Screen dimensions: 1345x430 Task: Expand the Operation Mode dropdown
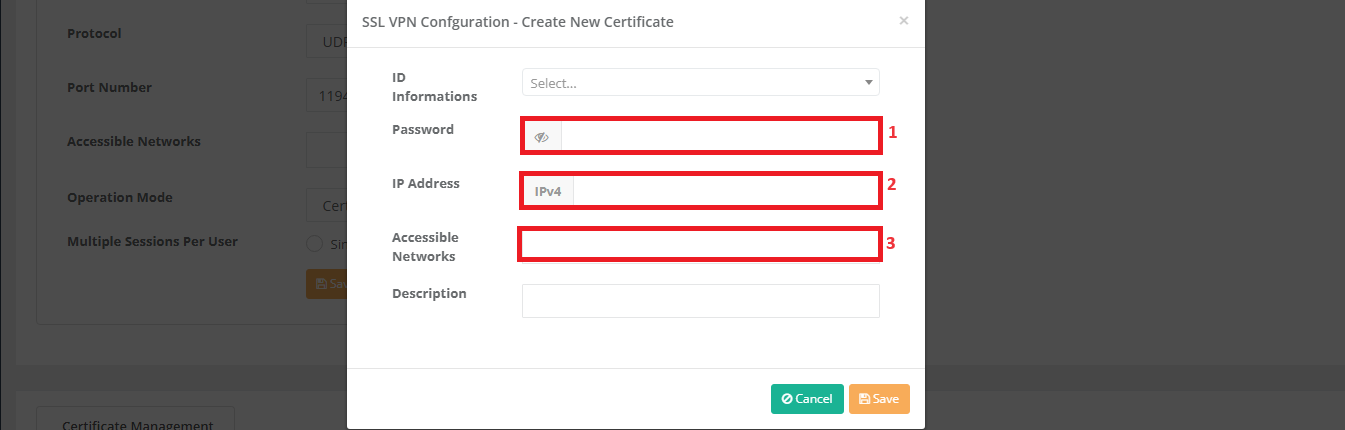click(x=326, y=205)
